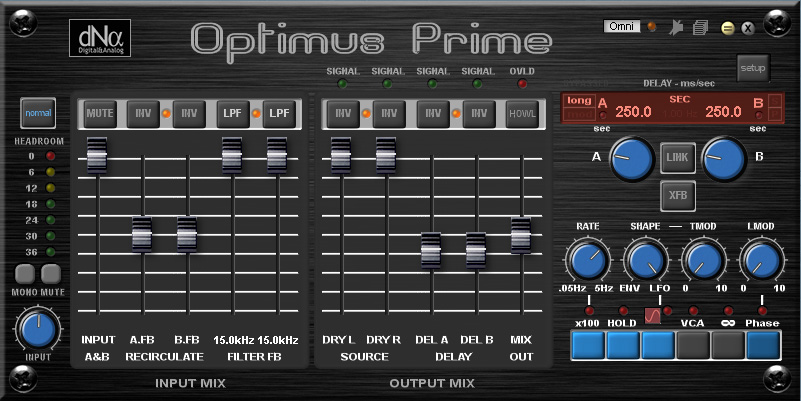
Task: Toggle INV above the DRY R fader
Action: point(389,113)
